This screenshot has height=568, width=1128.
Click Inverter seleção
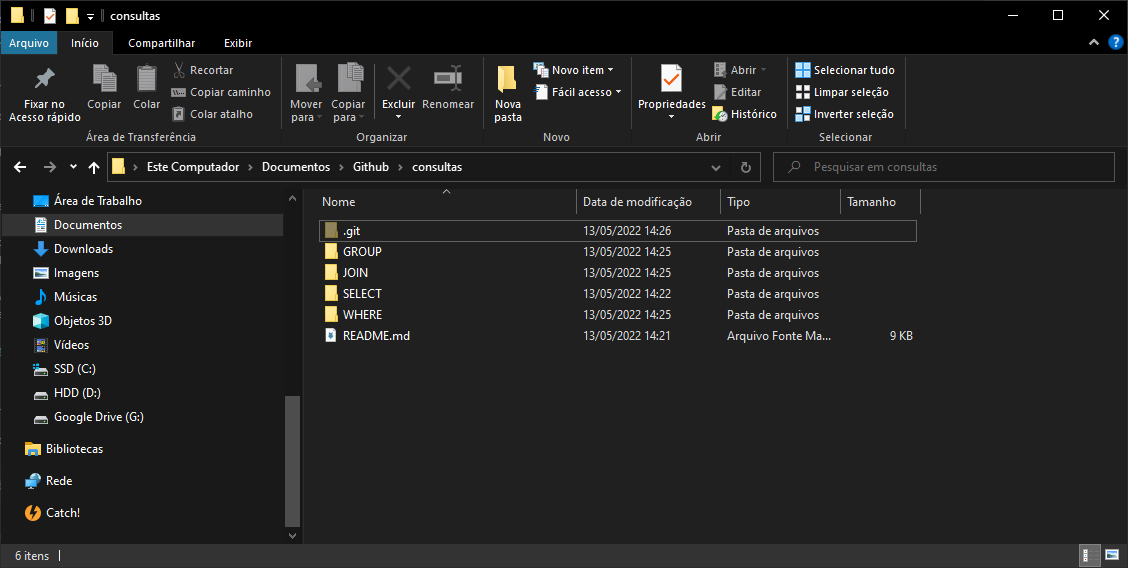click(845, 114)
